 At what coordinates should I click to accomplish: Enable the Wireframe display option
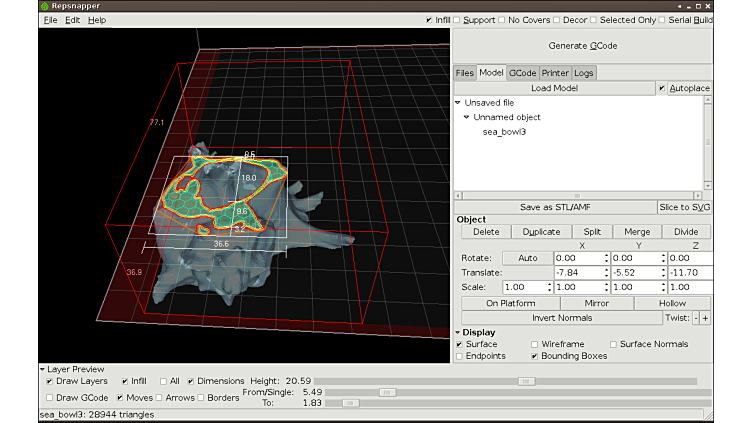pos(536,344)
